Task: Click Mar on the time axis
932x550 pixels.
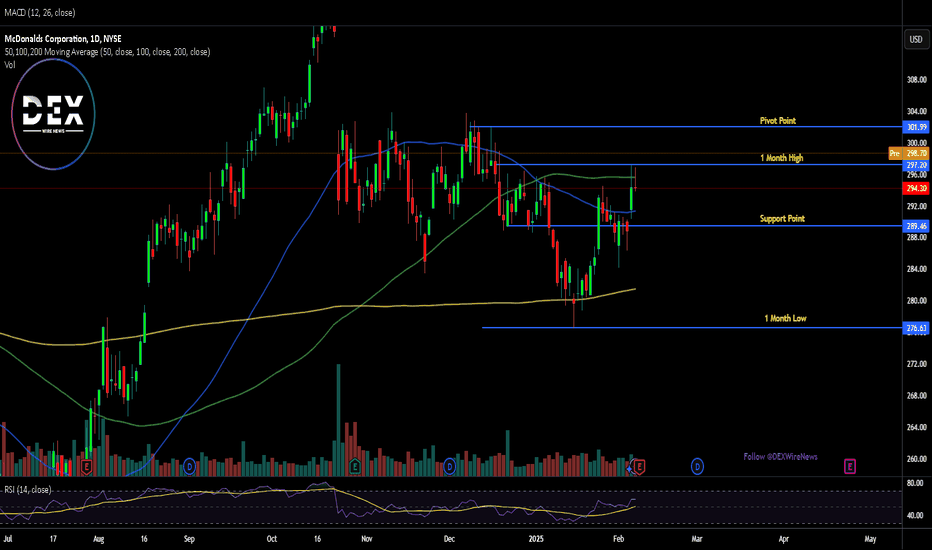Action: pyautogui.click(x=697, y=539)
